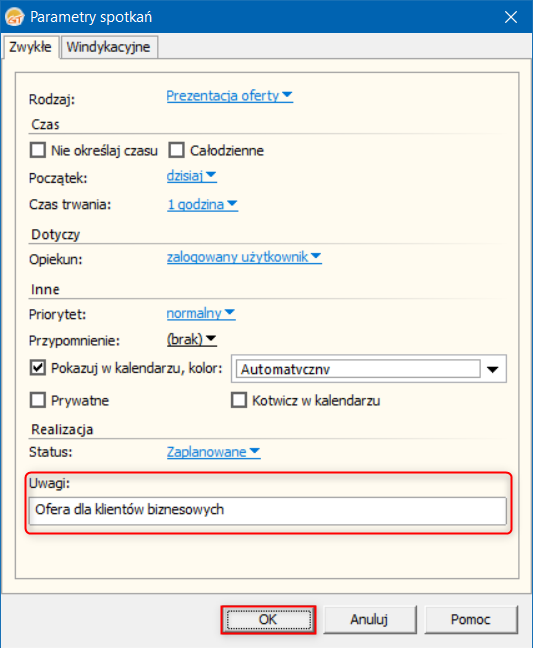Viewport: 533px width, 648px height.
Task: Close the Parametry spotkań dialog
Action: coord(511,17)
